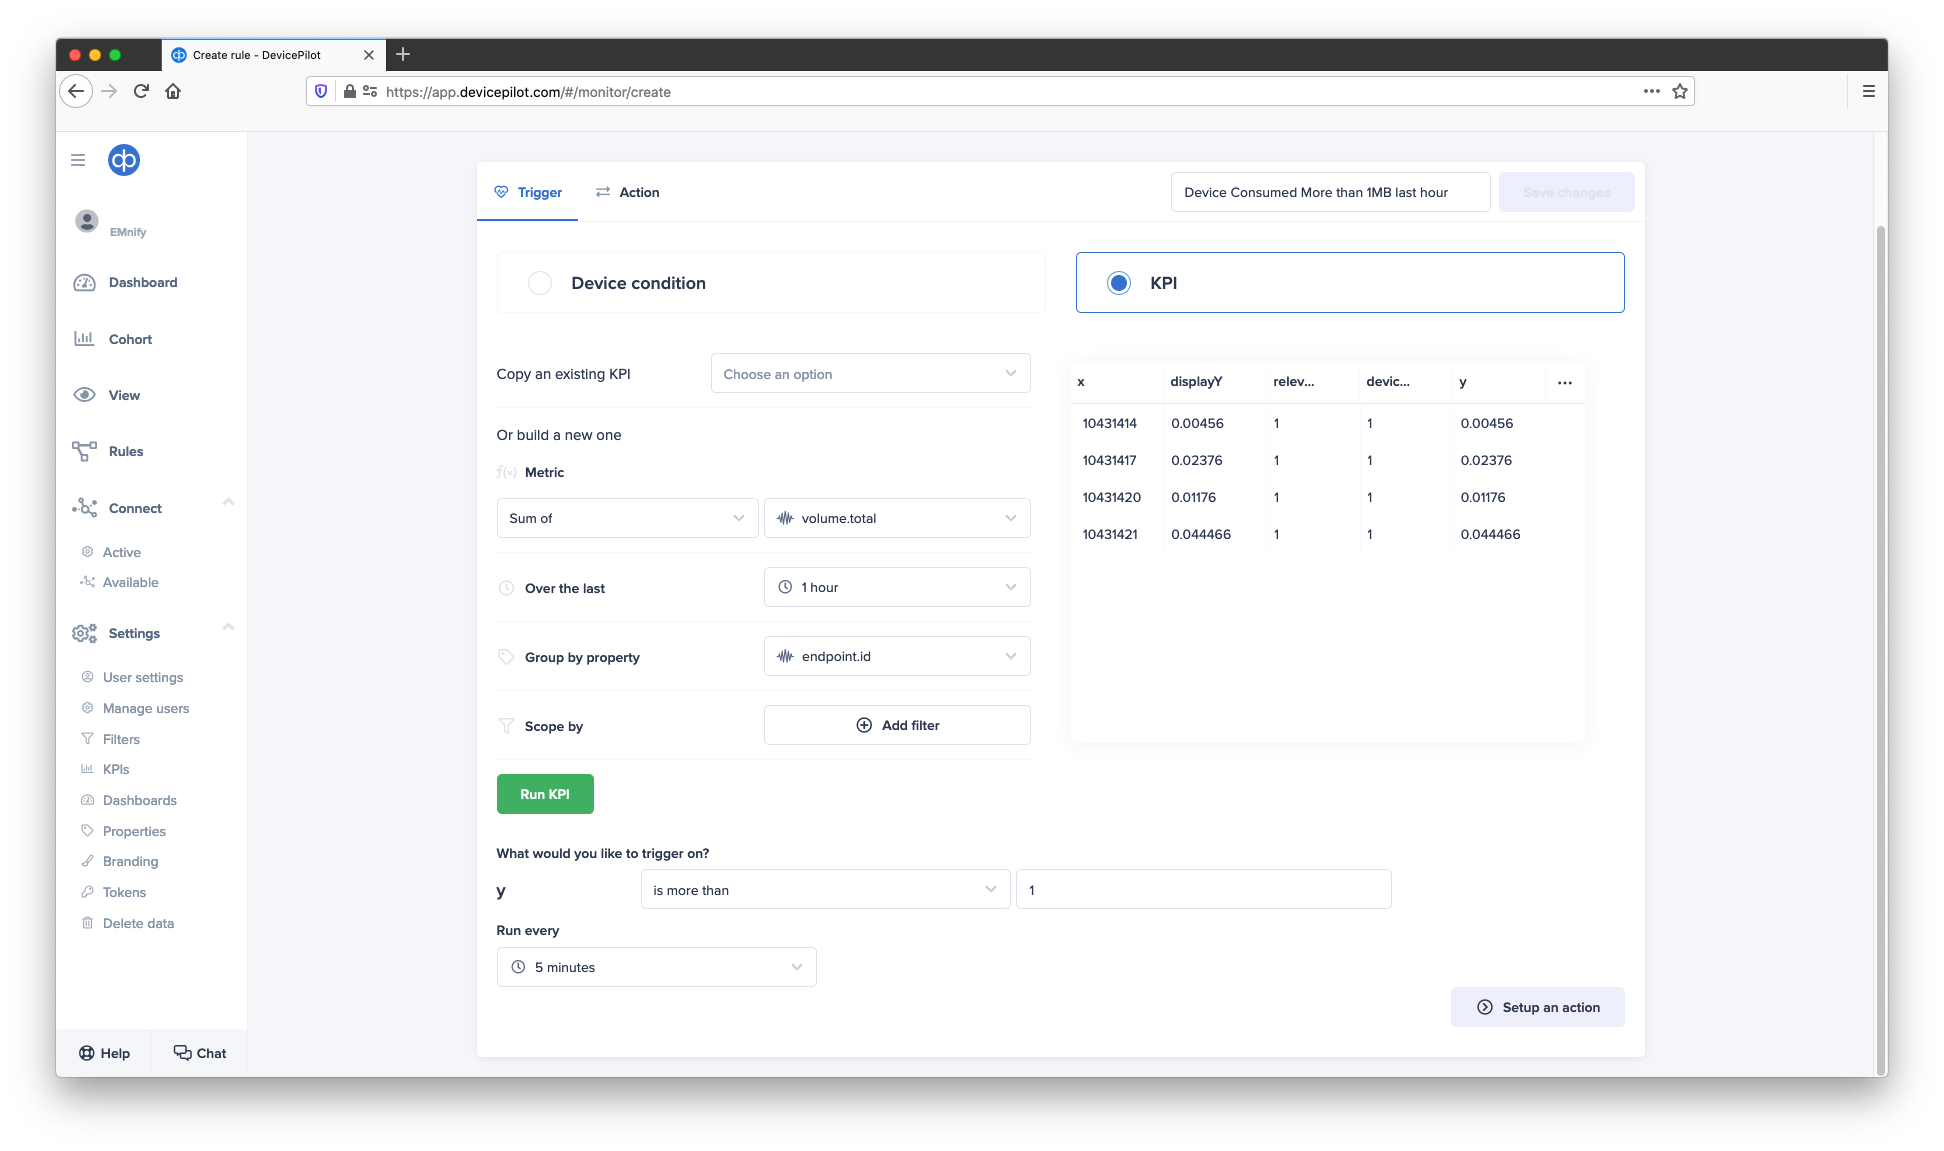The width and height of the screenshot is (1944, 1151).
Task: Open User settings
Action: pyautogui.click(x=143, y=677)
